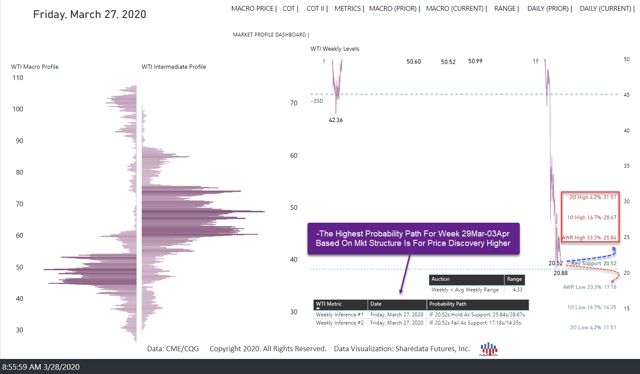Click the -2SD dashed line label
This screenshot has height=374, width=640.
point(317,101)
